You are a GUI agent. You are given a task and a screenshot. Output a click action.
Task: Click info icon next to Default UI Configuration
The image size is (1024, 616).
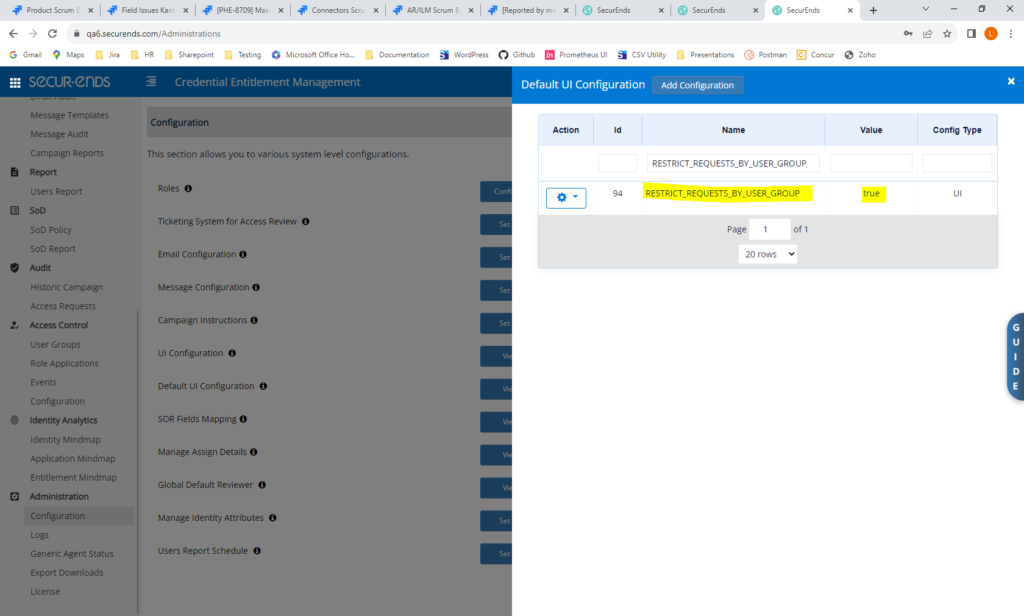point(263,386)
